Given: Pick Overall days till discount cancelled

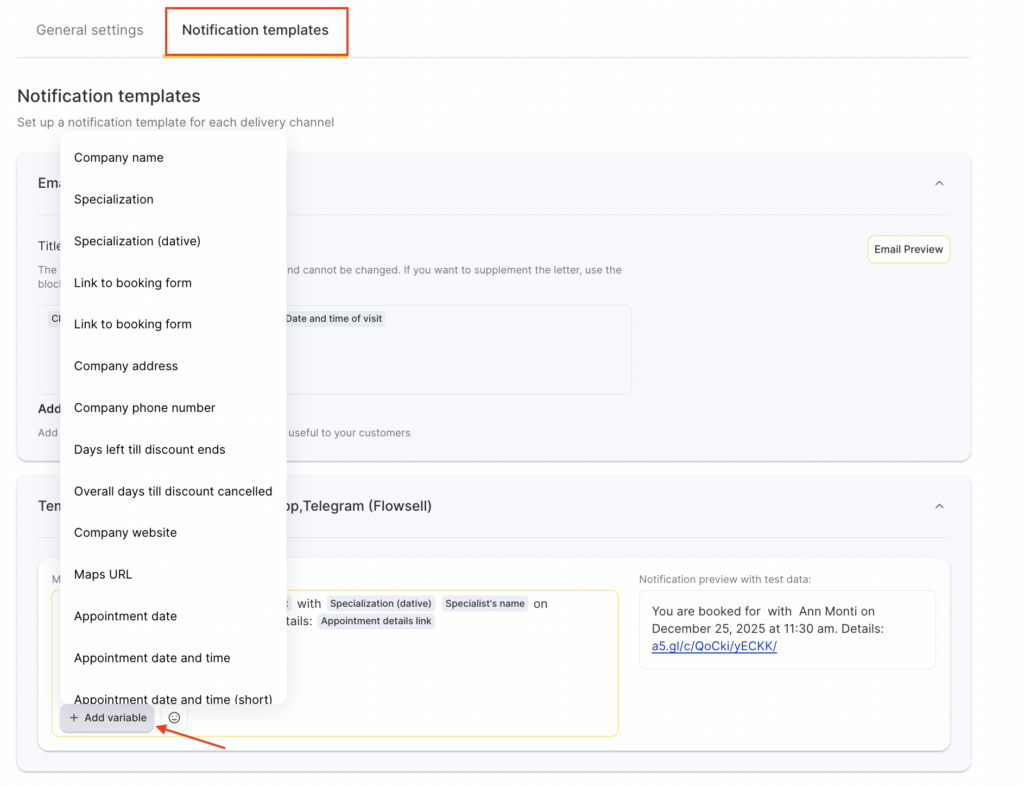Looking at the screenshot, I should click(173, 491).
